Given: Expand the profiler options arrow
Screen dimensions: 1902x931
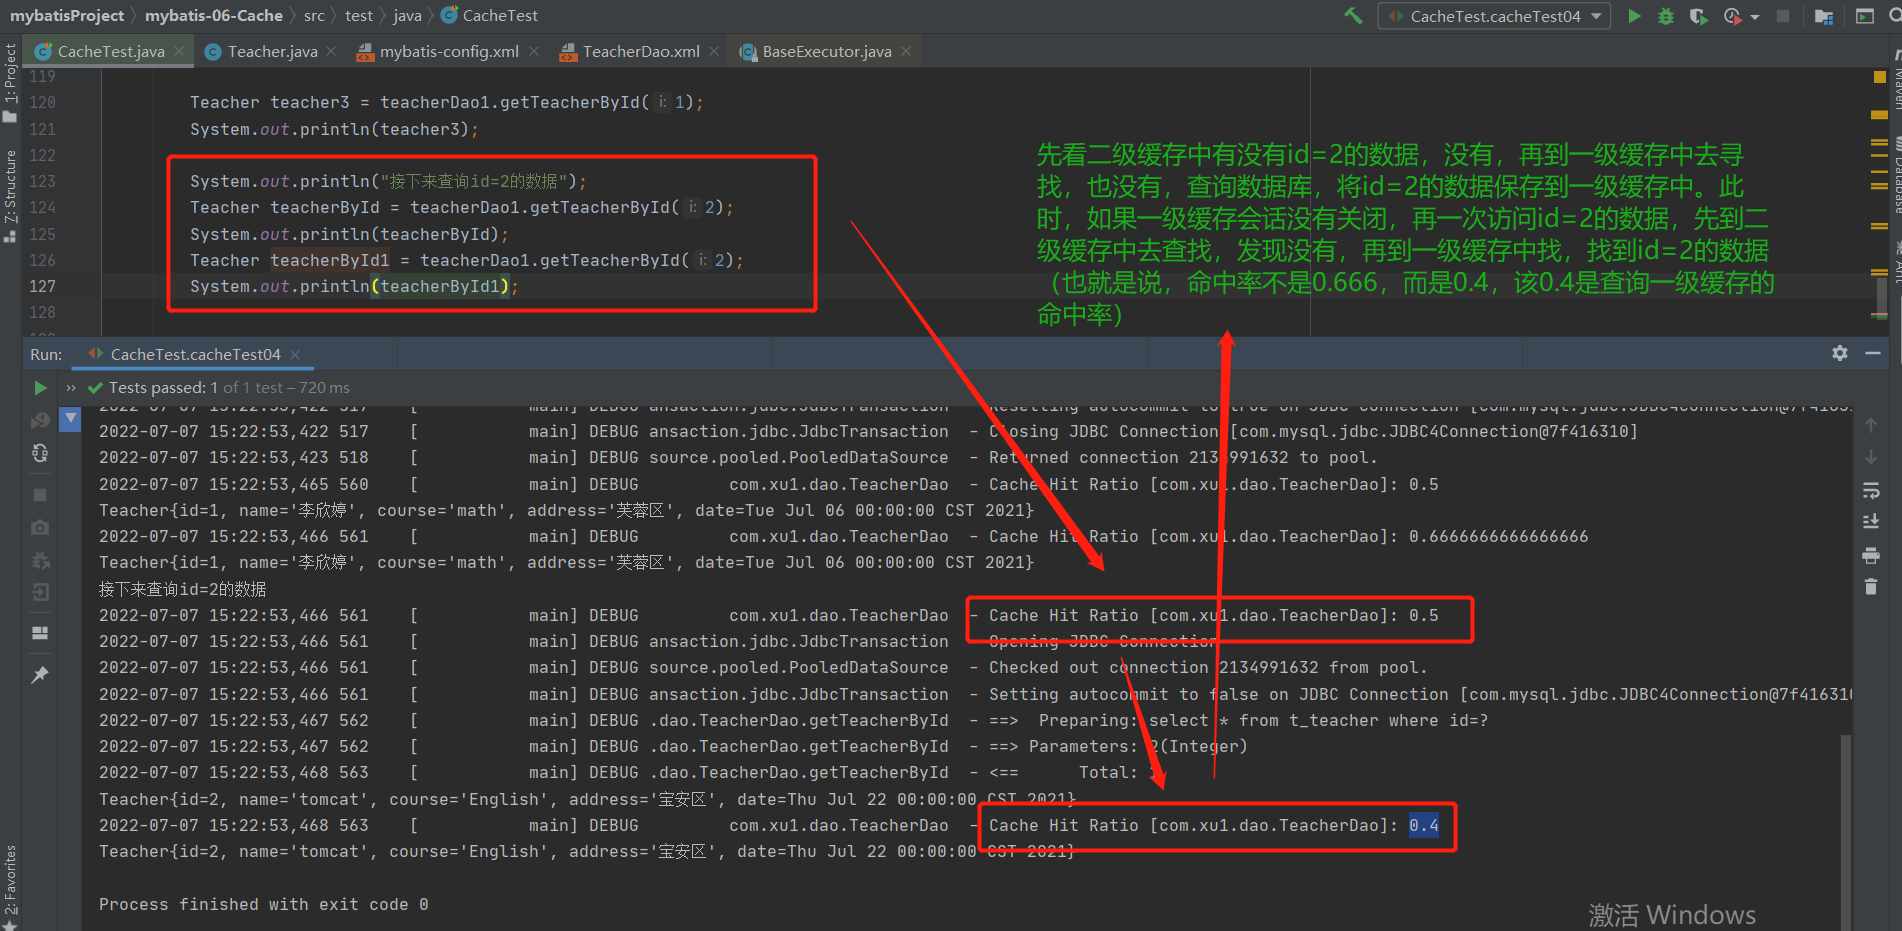Looking at the screenshot, I should tap(1755, 17).
